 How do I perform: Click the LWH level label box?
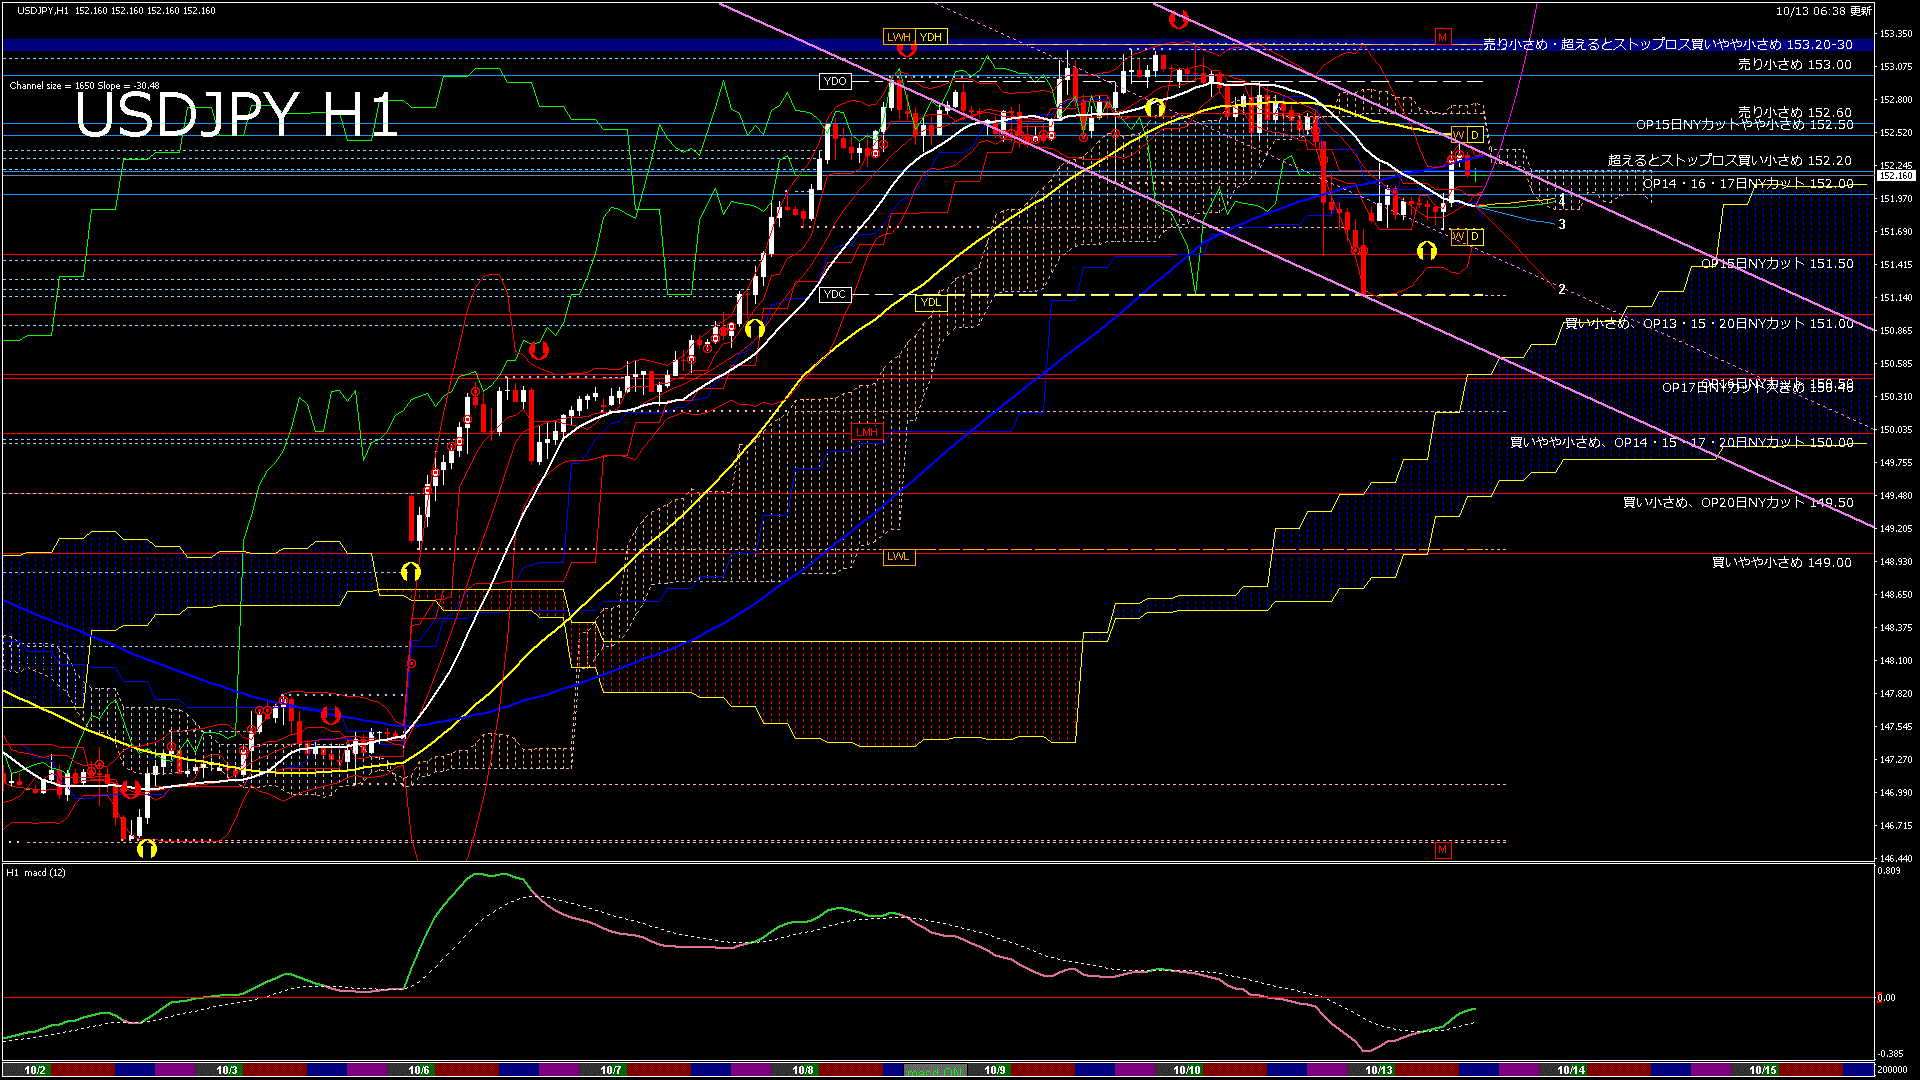[x=898, y=37]
